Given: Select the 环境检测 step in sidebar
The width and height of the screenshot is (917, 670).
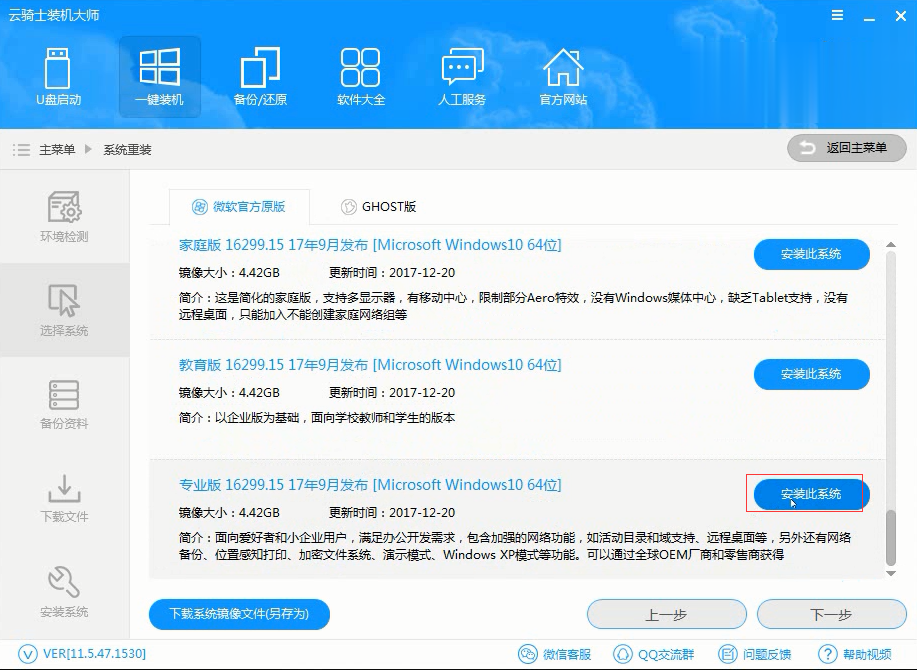Looking at the screenshot, I should [64, 216].
